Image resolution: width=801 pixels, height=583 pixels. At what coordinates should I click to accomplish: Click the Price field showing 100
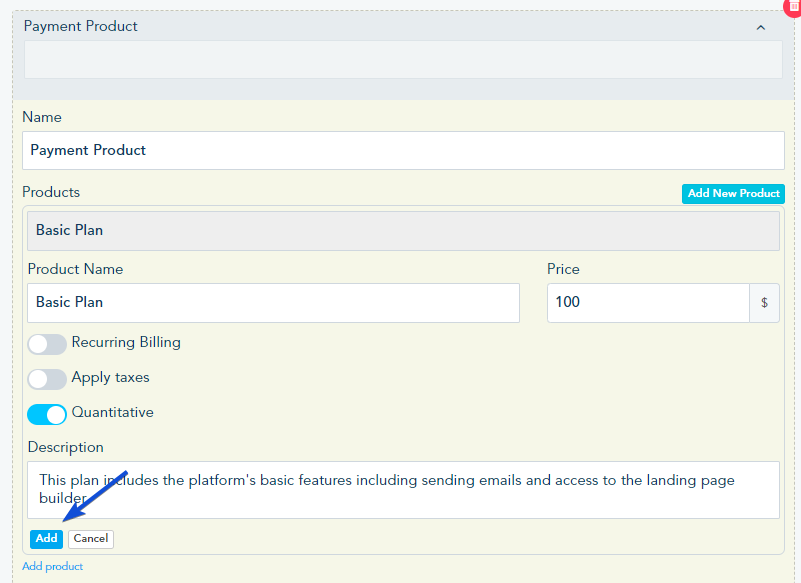click(x=648, y=303)
